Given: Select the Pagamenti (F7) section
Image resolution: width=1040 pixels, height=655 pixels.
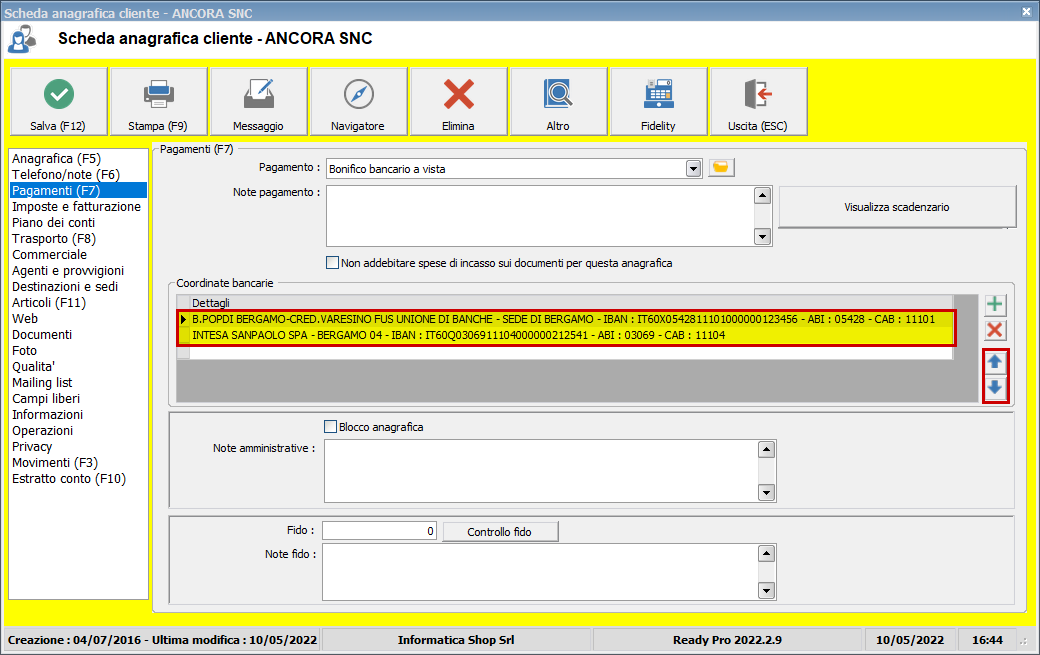Looking at the screenshot, I should (x=78, y=190).
